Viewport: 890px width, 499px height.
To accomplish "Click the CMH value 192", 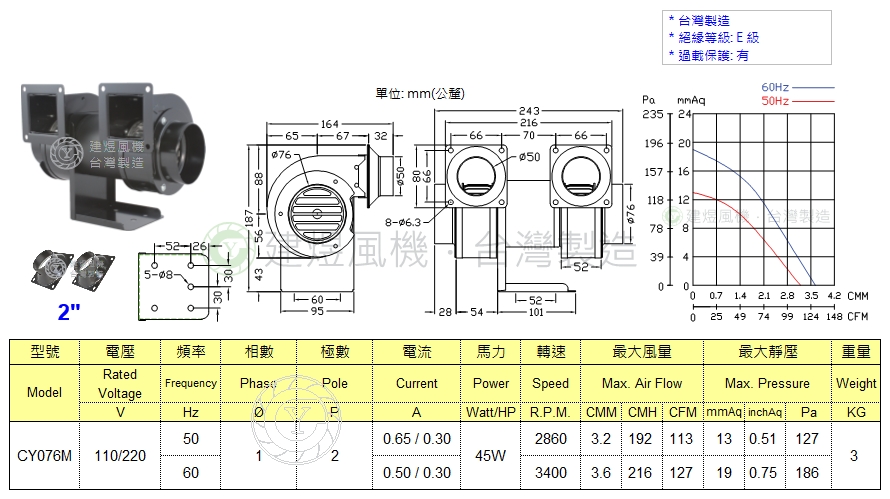I will (x=640, y=439).
